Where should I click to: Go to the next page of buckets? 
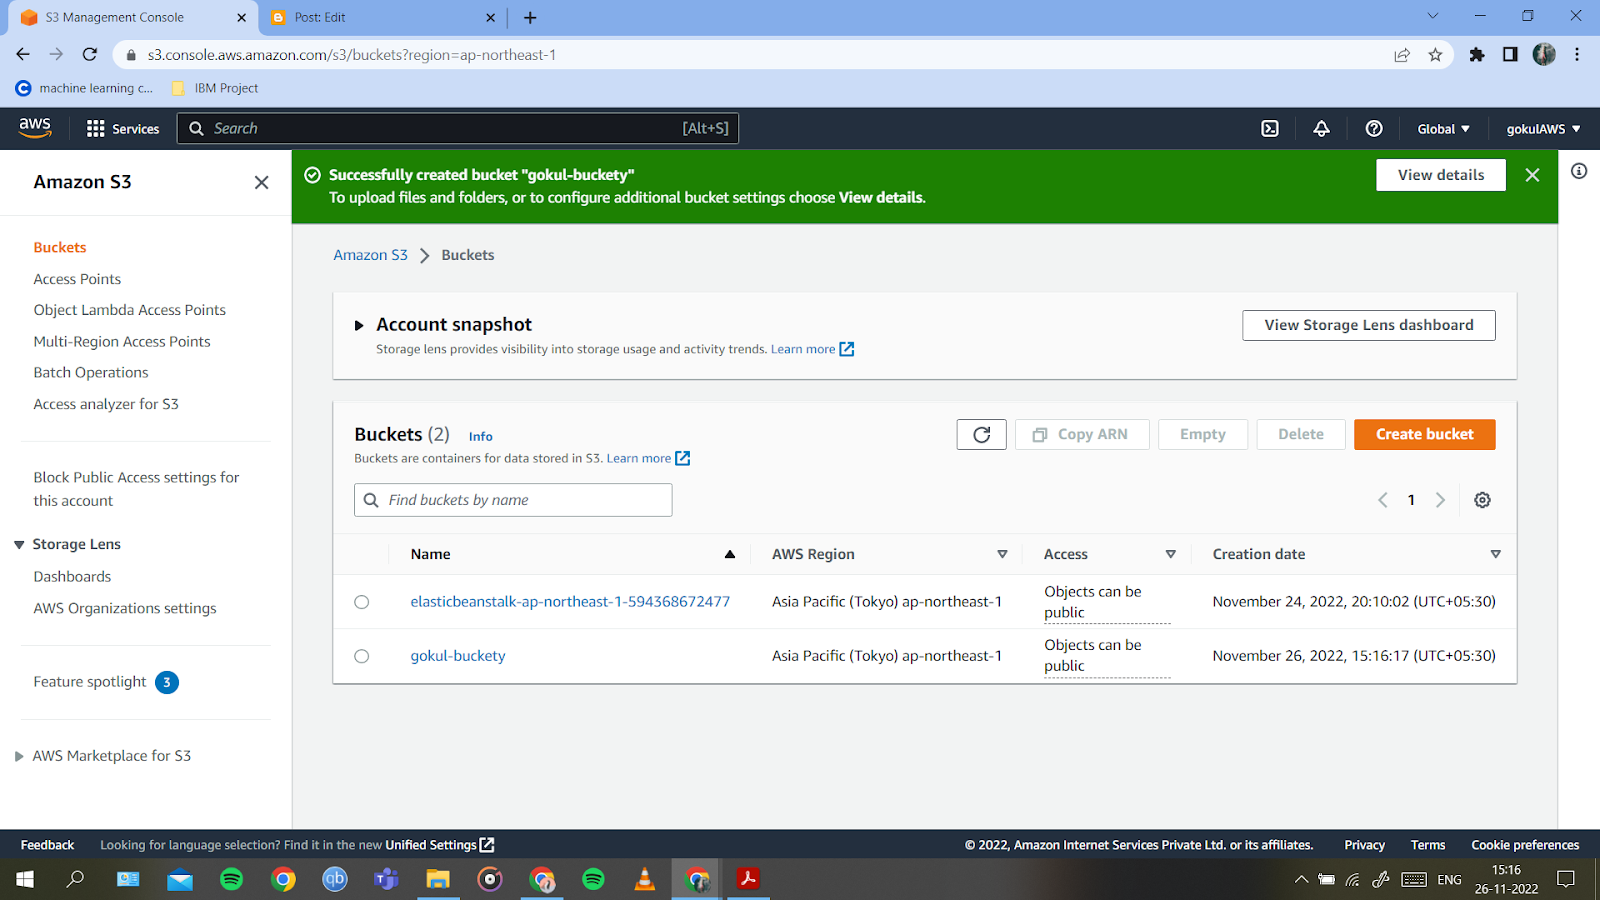click(x=1441, y=500)
